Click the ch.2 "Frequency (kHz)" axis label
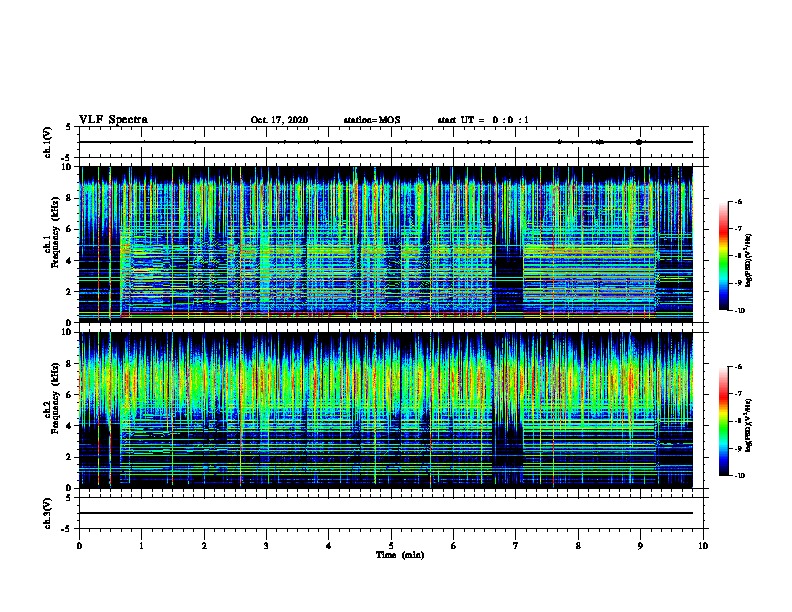The height and width of the screenshot is (612, 792). tap(55, 398)
